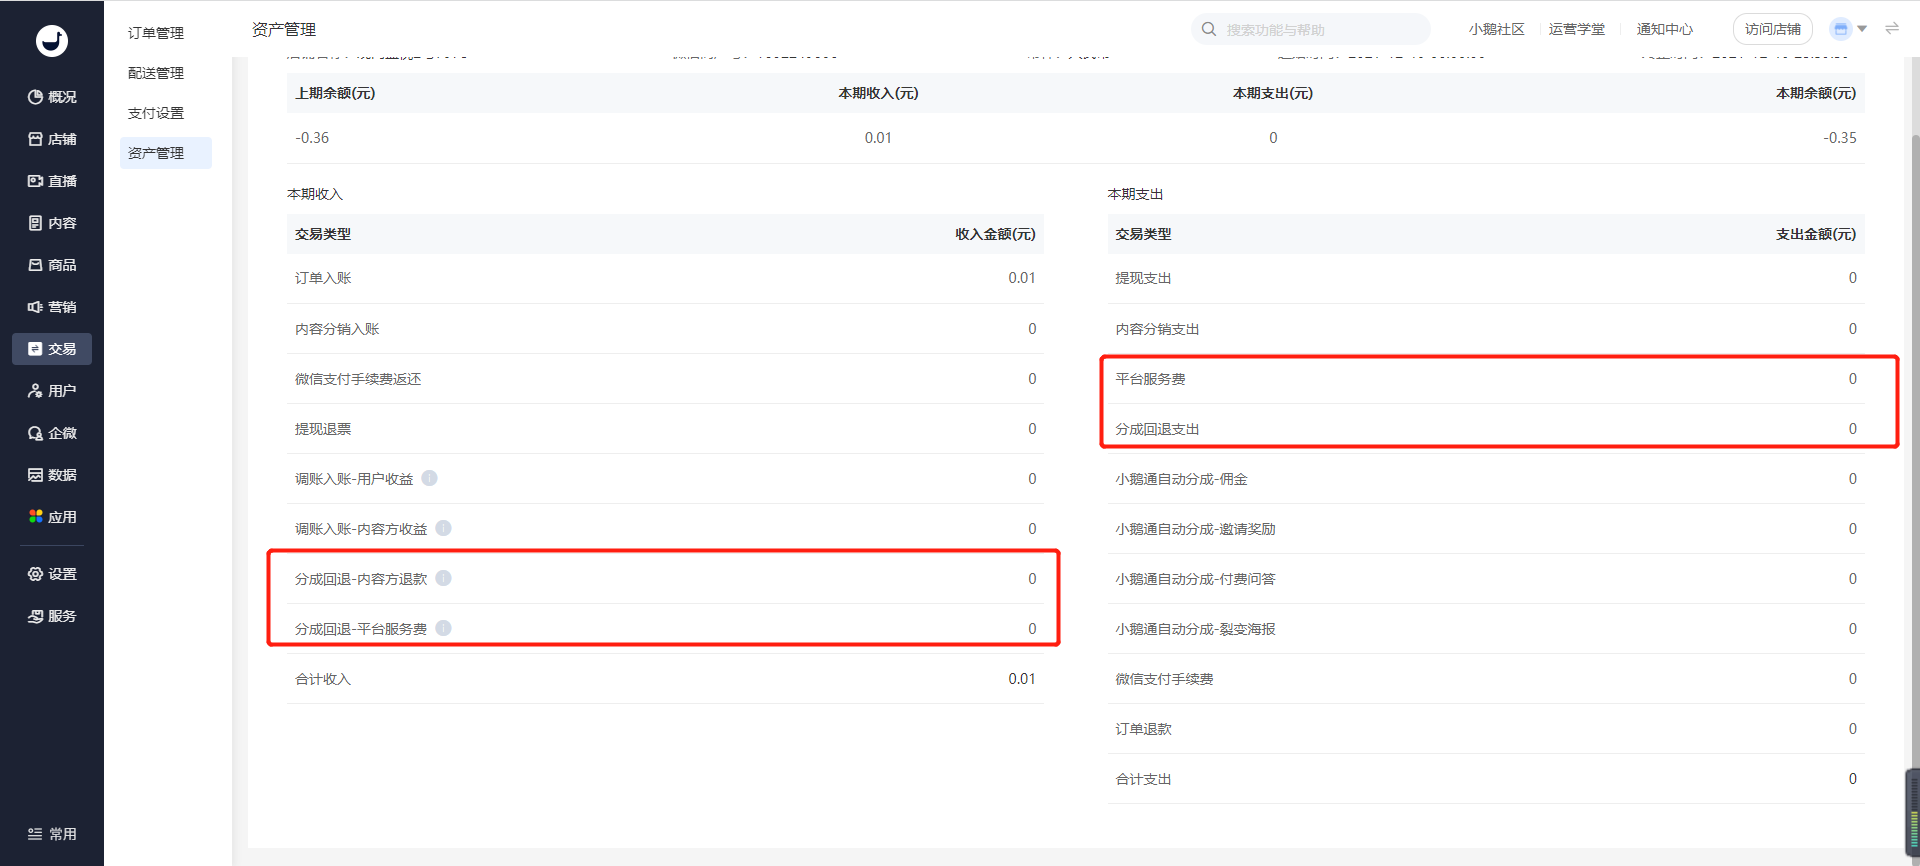Click info icon beside 分成回退-内容方退款
Screen dimensions: 1920x866
pos(444,578)
